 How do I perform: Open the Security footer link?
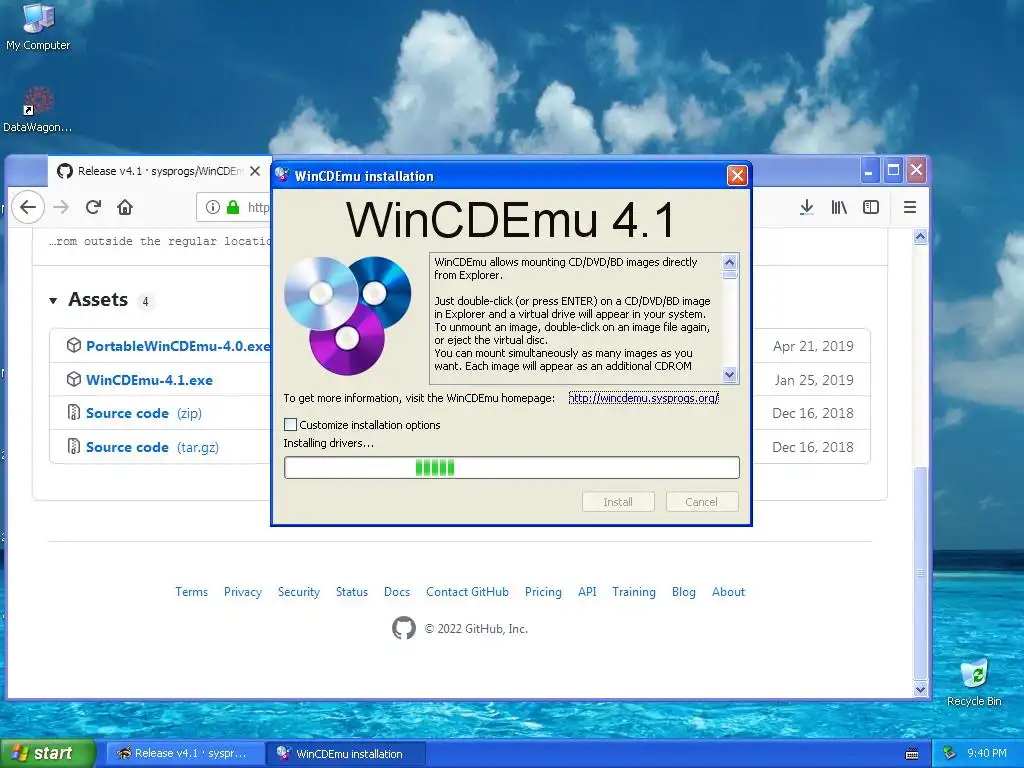(x=298, y=592)
